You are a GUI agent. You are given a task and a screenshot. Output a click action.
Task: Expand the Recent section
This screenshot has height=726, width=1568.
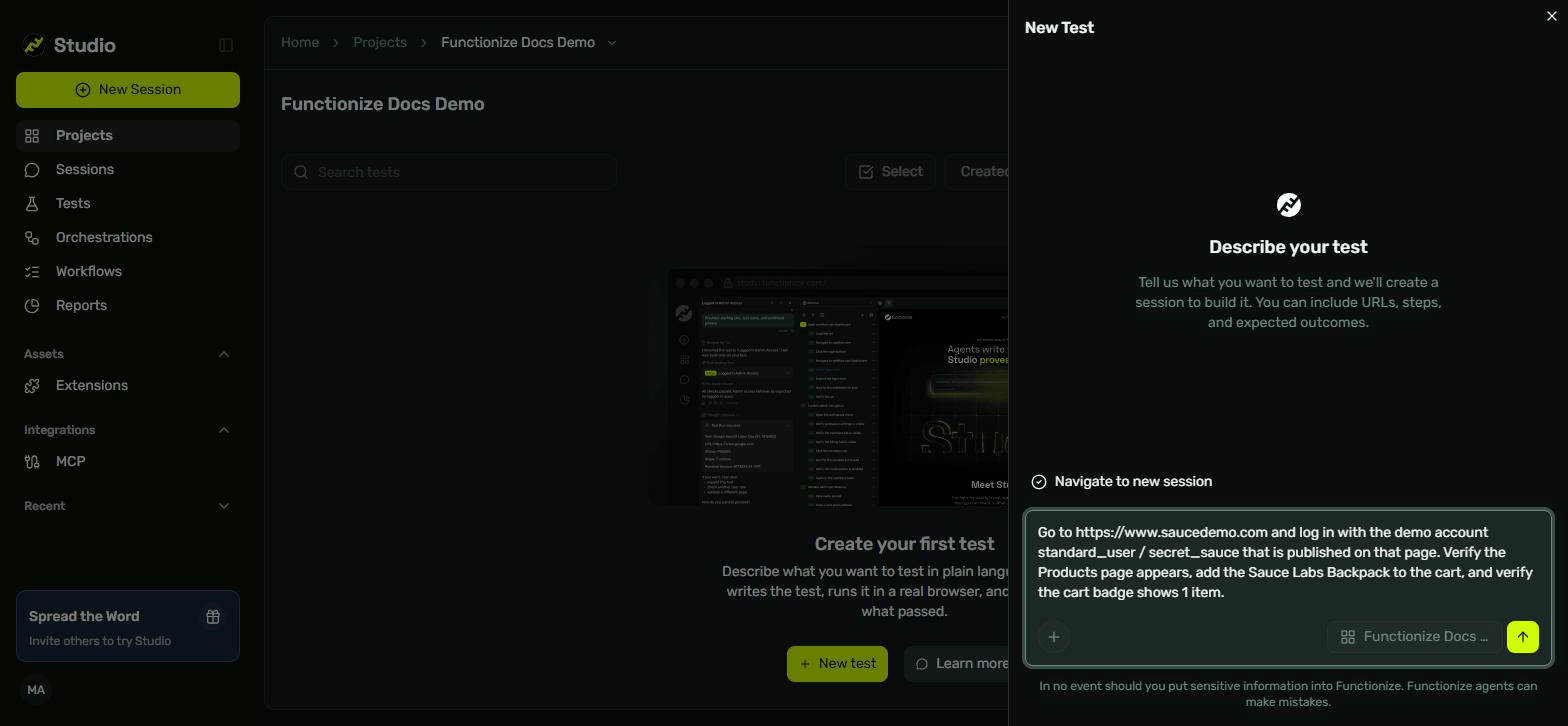pyautogui.click(x=224, y=506)
